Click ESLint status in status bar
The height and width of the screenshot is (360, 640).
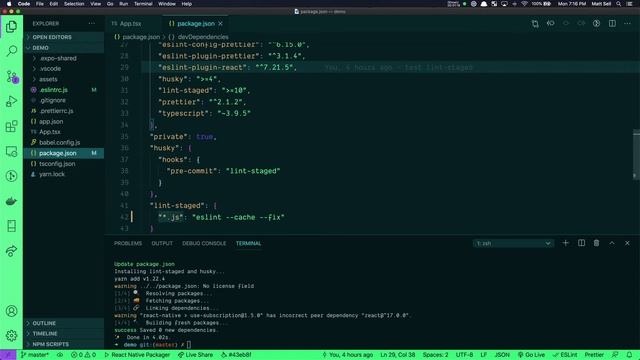565,355
